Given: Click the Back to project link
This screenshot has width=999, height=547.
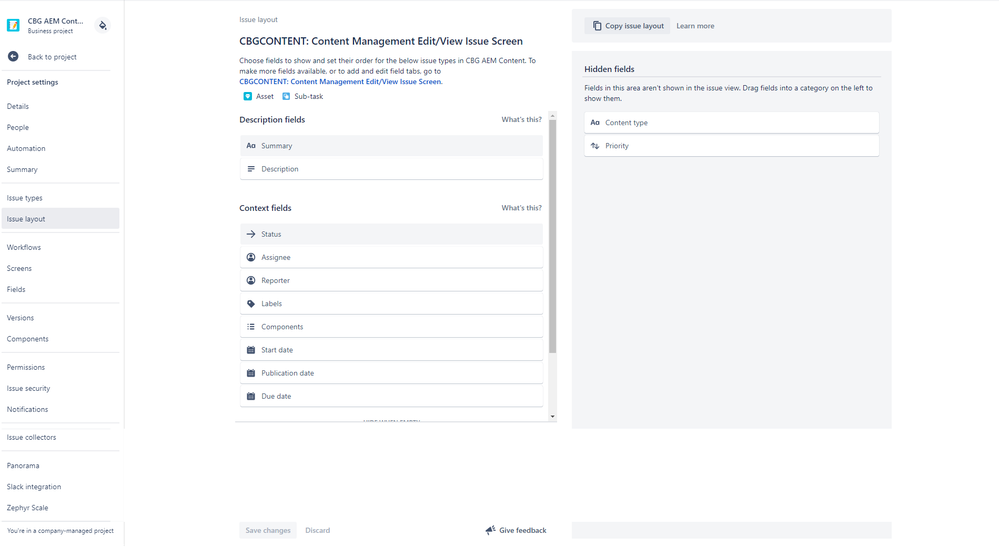Looking at the screenshot, I should [x=52, y=57].
